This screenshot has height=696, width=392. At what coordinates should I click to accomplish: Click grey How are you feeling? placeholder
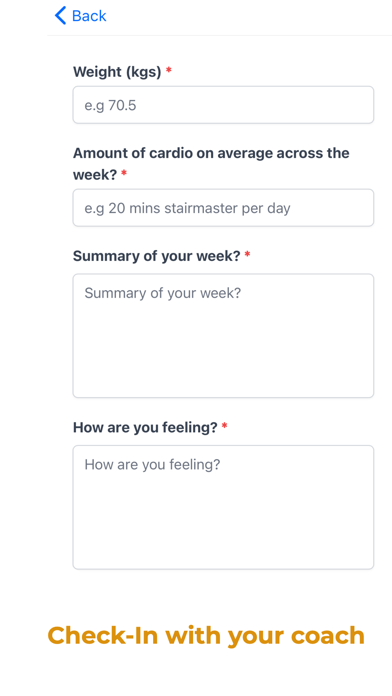(152, 465)
